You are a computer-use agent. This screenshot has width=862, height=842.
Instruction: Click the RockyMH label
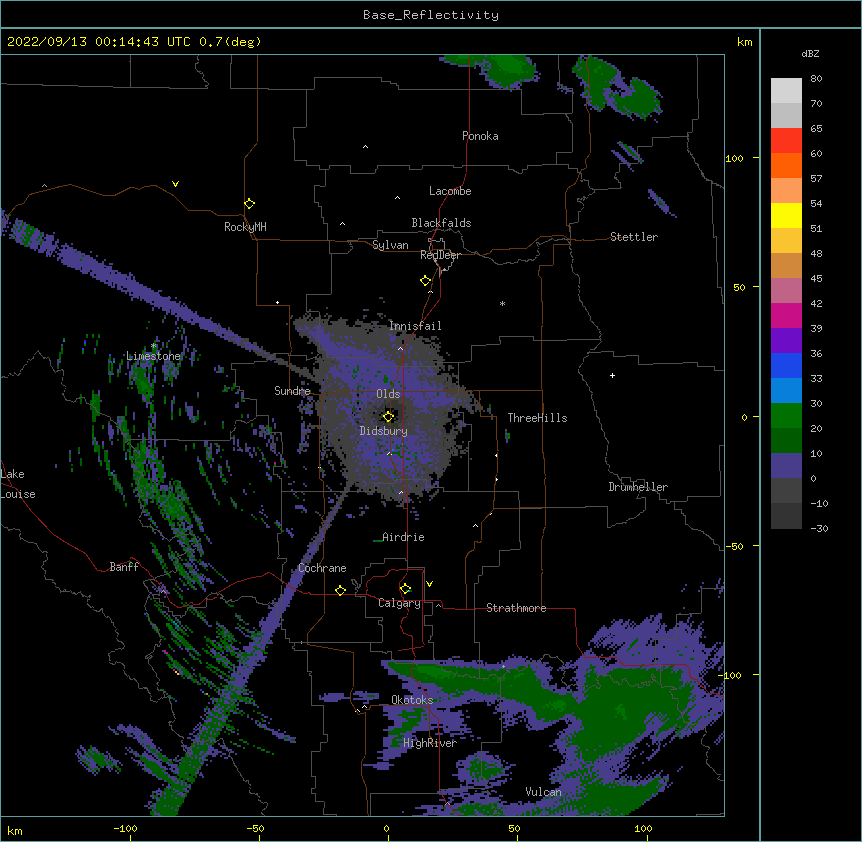click(x=245, y=227)
